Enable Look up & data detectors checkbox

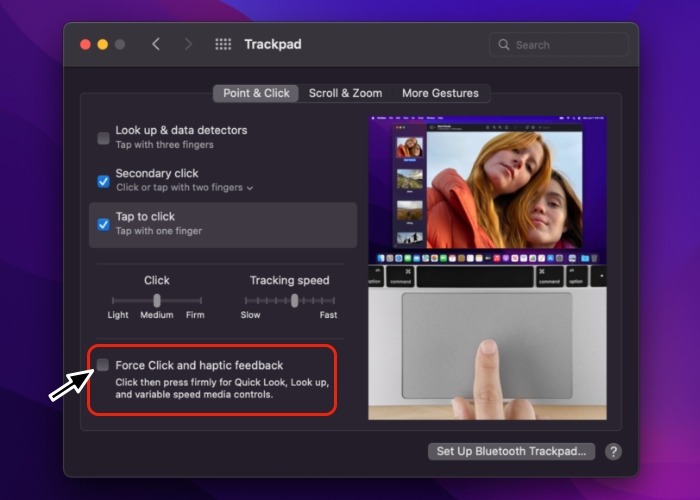tap(103, 138)
